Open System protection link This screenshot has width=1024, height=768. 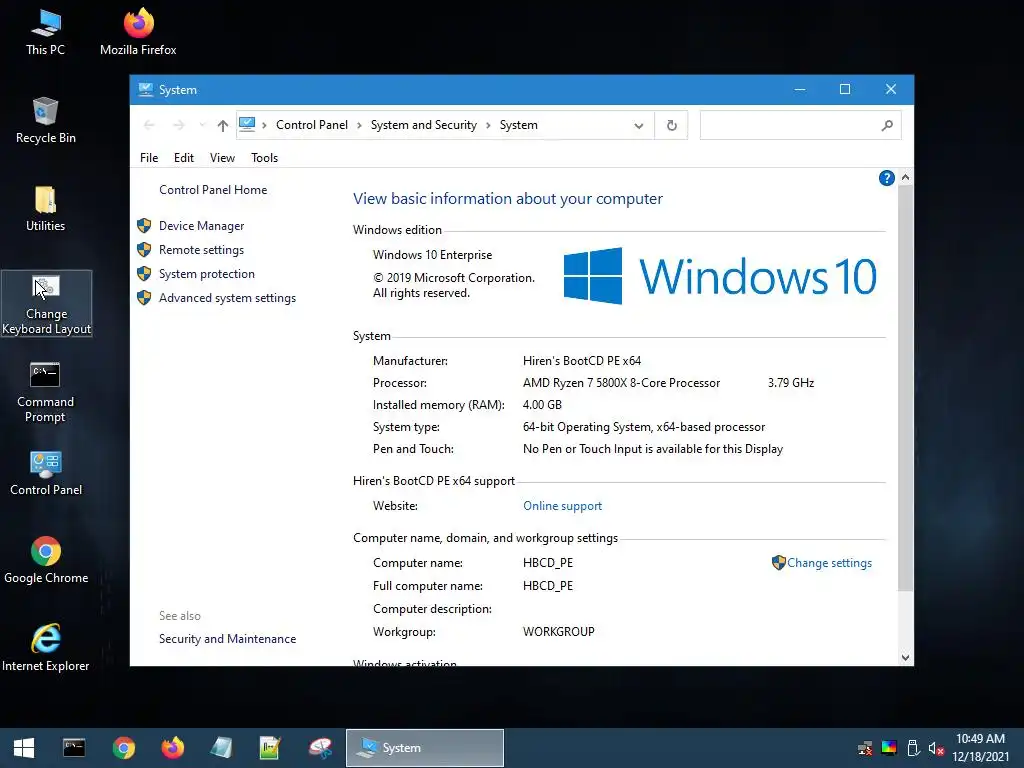206,274
